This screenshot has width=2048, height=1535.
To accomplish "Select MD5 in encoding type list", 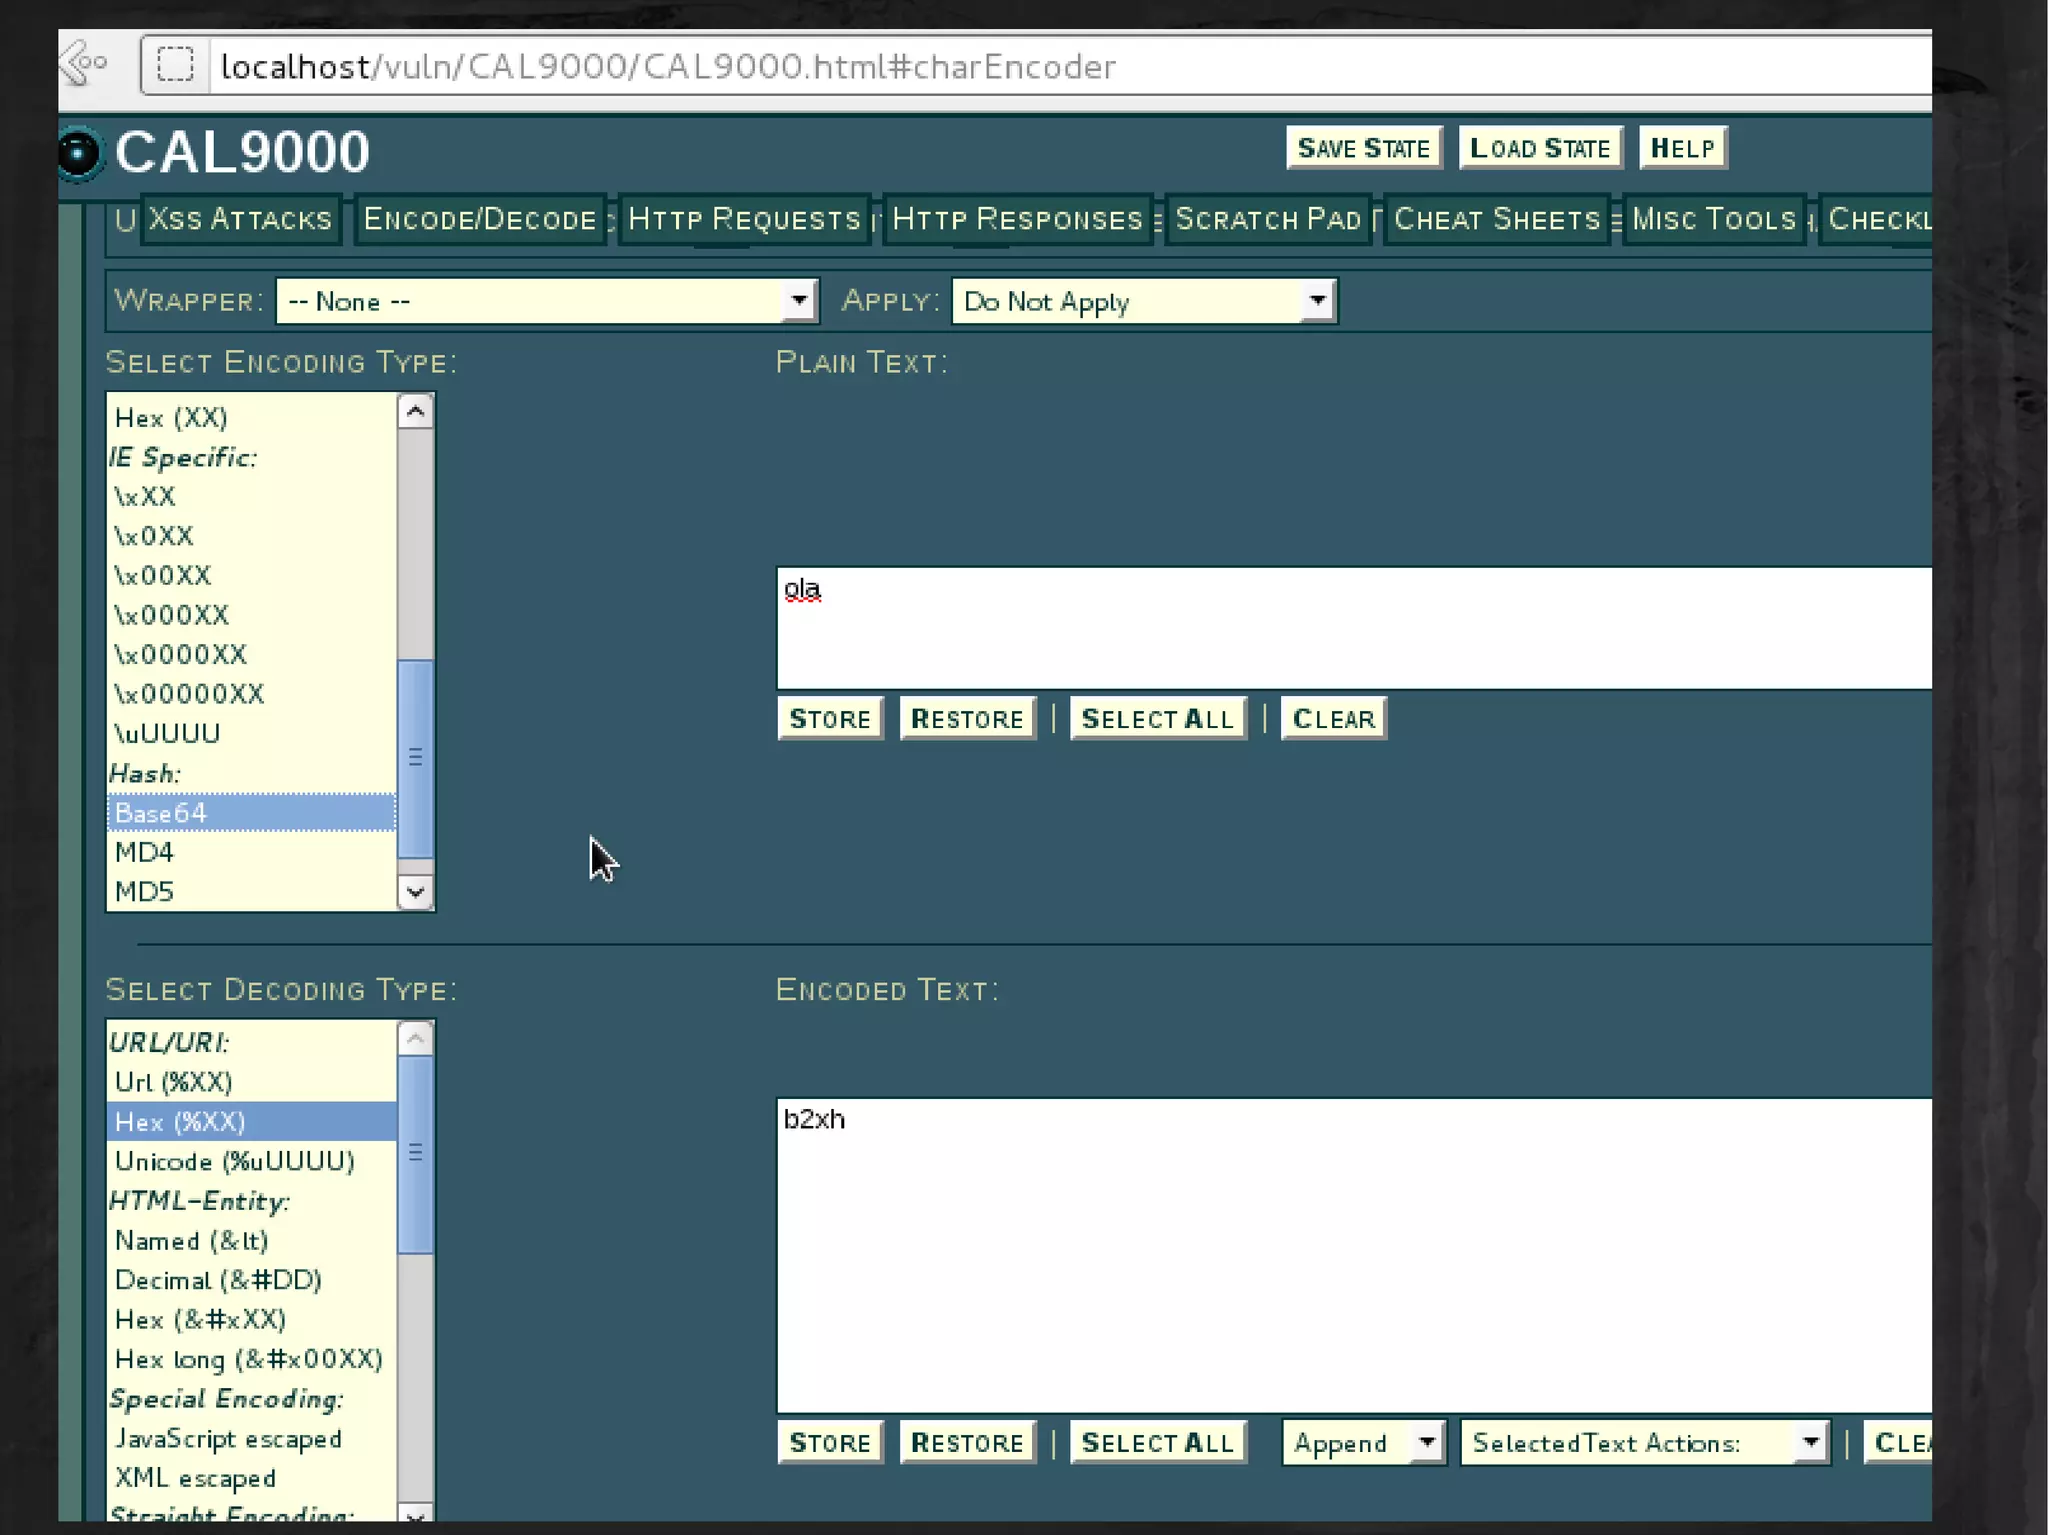I will coord(145,891).
